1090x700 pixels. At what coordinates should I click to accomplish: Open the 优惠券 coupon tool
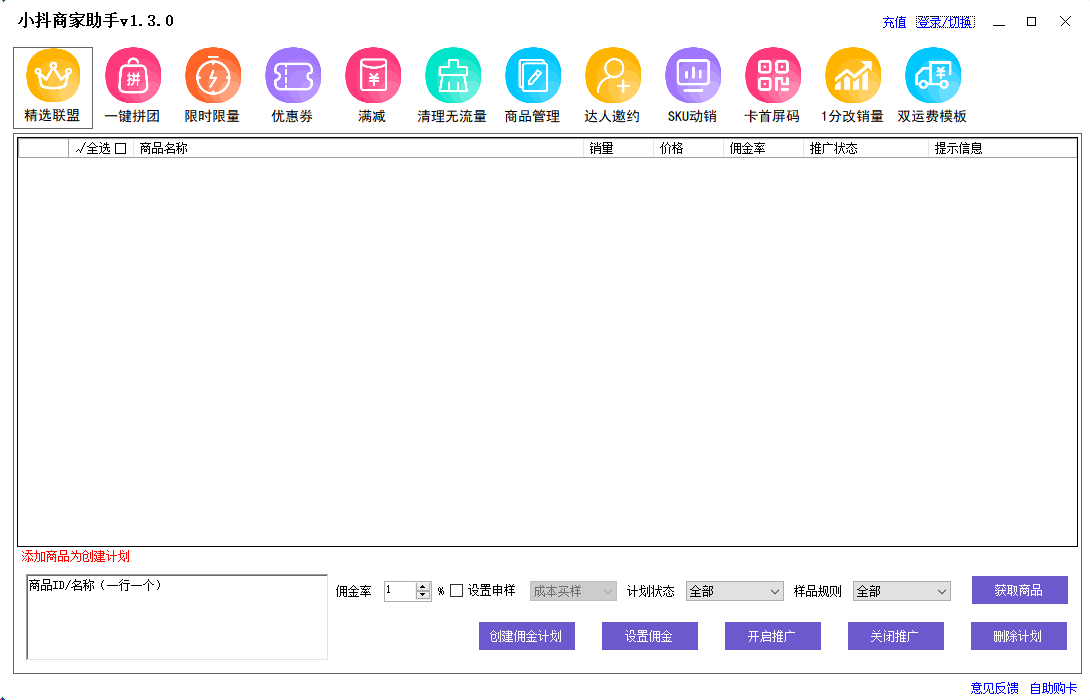point(293,75)
